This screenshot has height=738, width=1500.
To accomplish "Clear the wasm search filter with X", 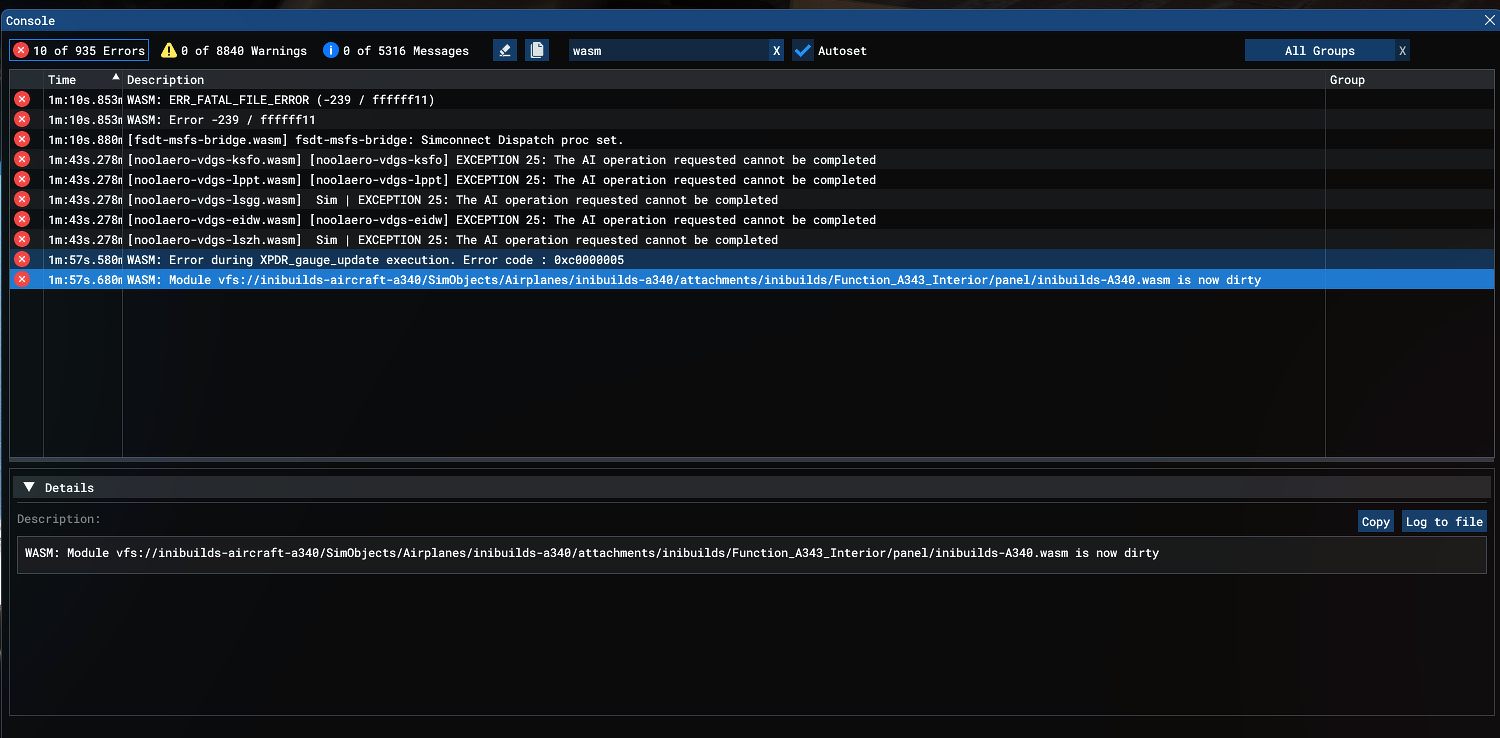I will point(776,50).
